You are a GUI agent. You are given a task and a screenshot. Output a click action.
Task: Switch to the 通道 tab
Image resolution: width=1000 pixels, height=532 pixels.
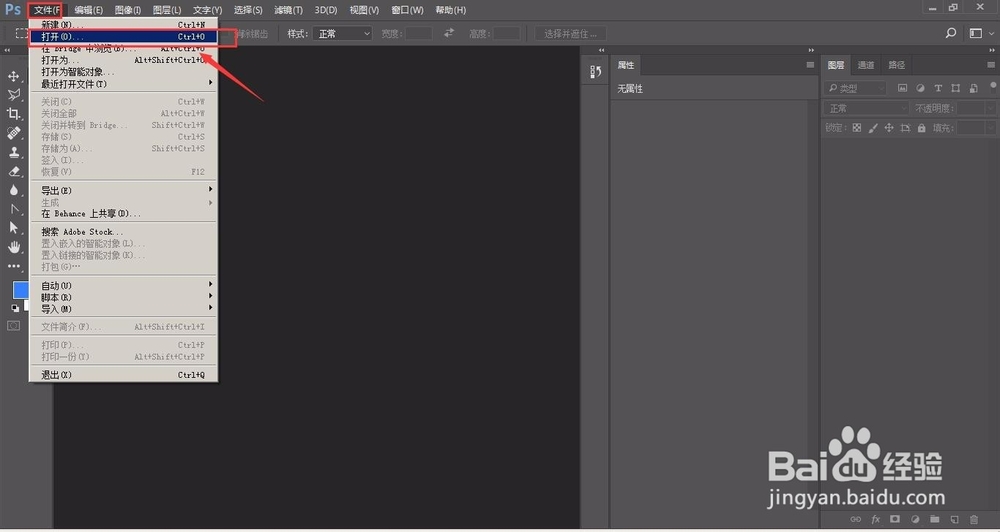[865, 65]
